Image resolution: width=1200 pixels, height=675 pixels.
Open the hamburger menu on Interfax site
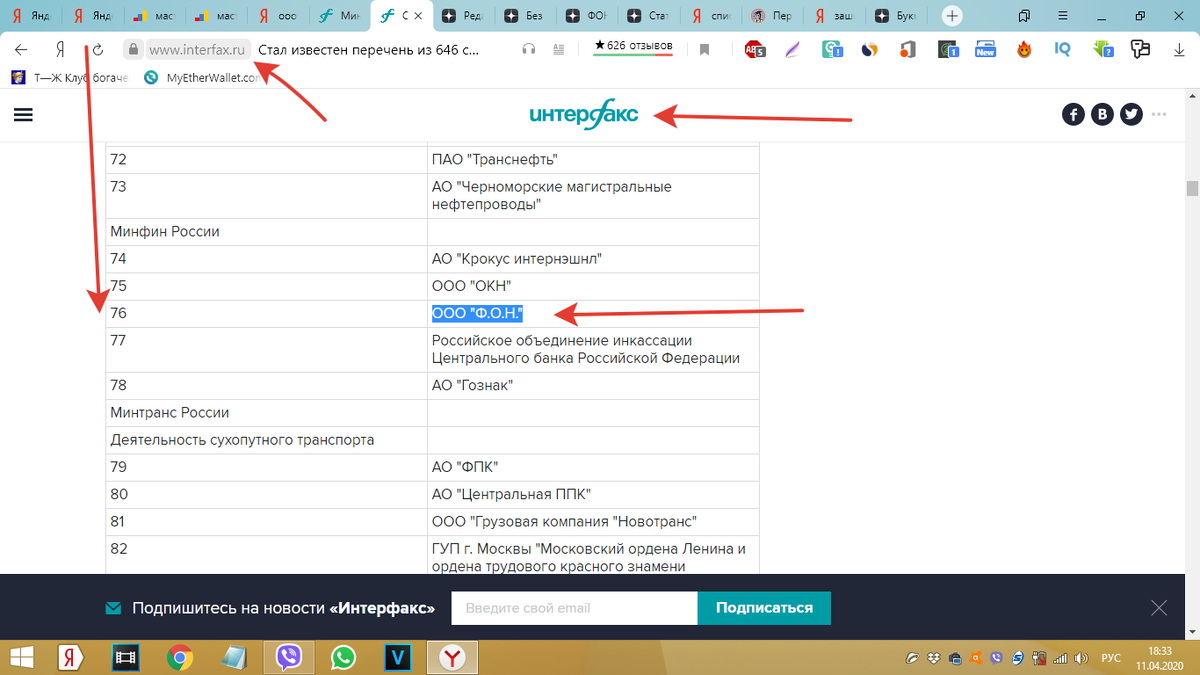[x=24, y=115]
